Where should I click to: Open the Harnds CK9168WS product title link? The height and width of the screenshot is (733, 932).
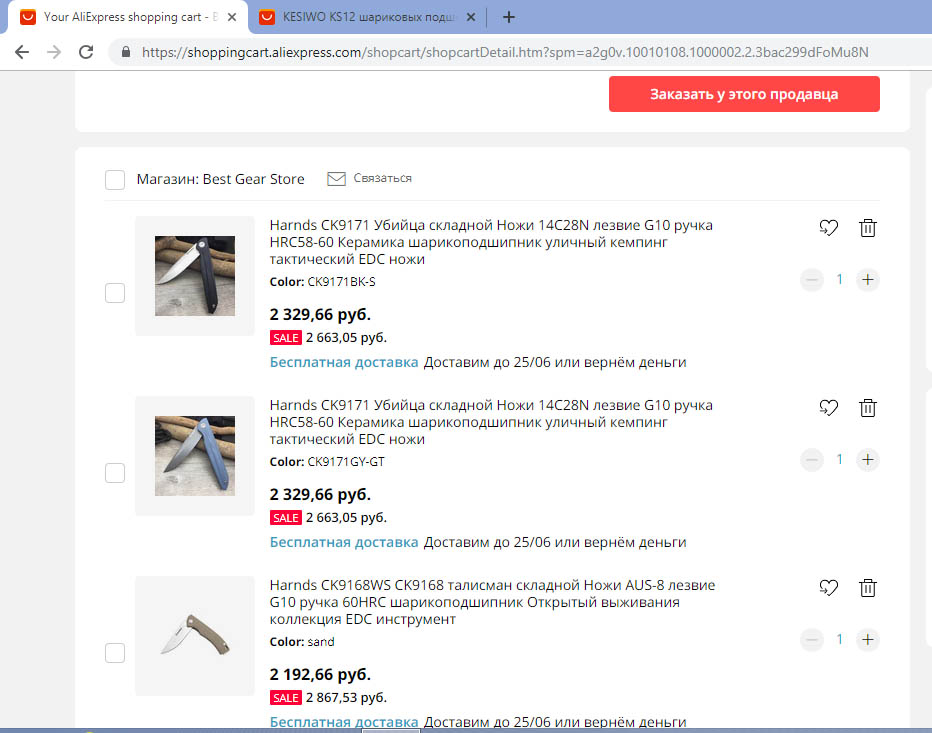click(x=492, y=602)
